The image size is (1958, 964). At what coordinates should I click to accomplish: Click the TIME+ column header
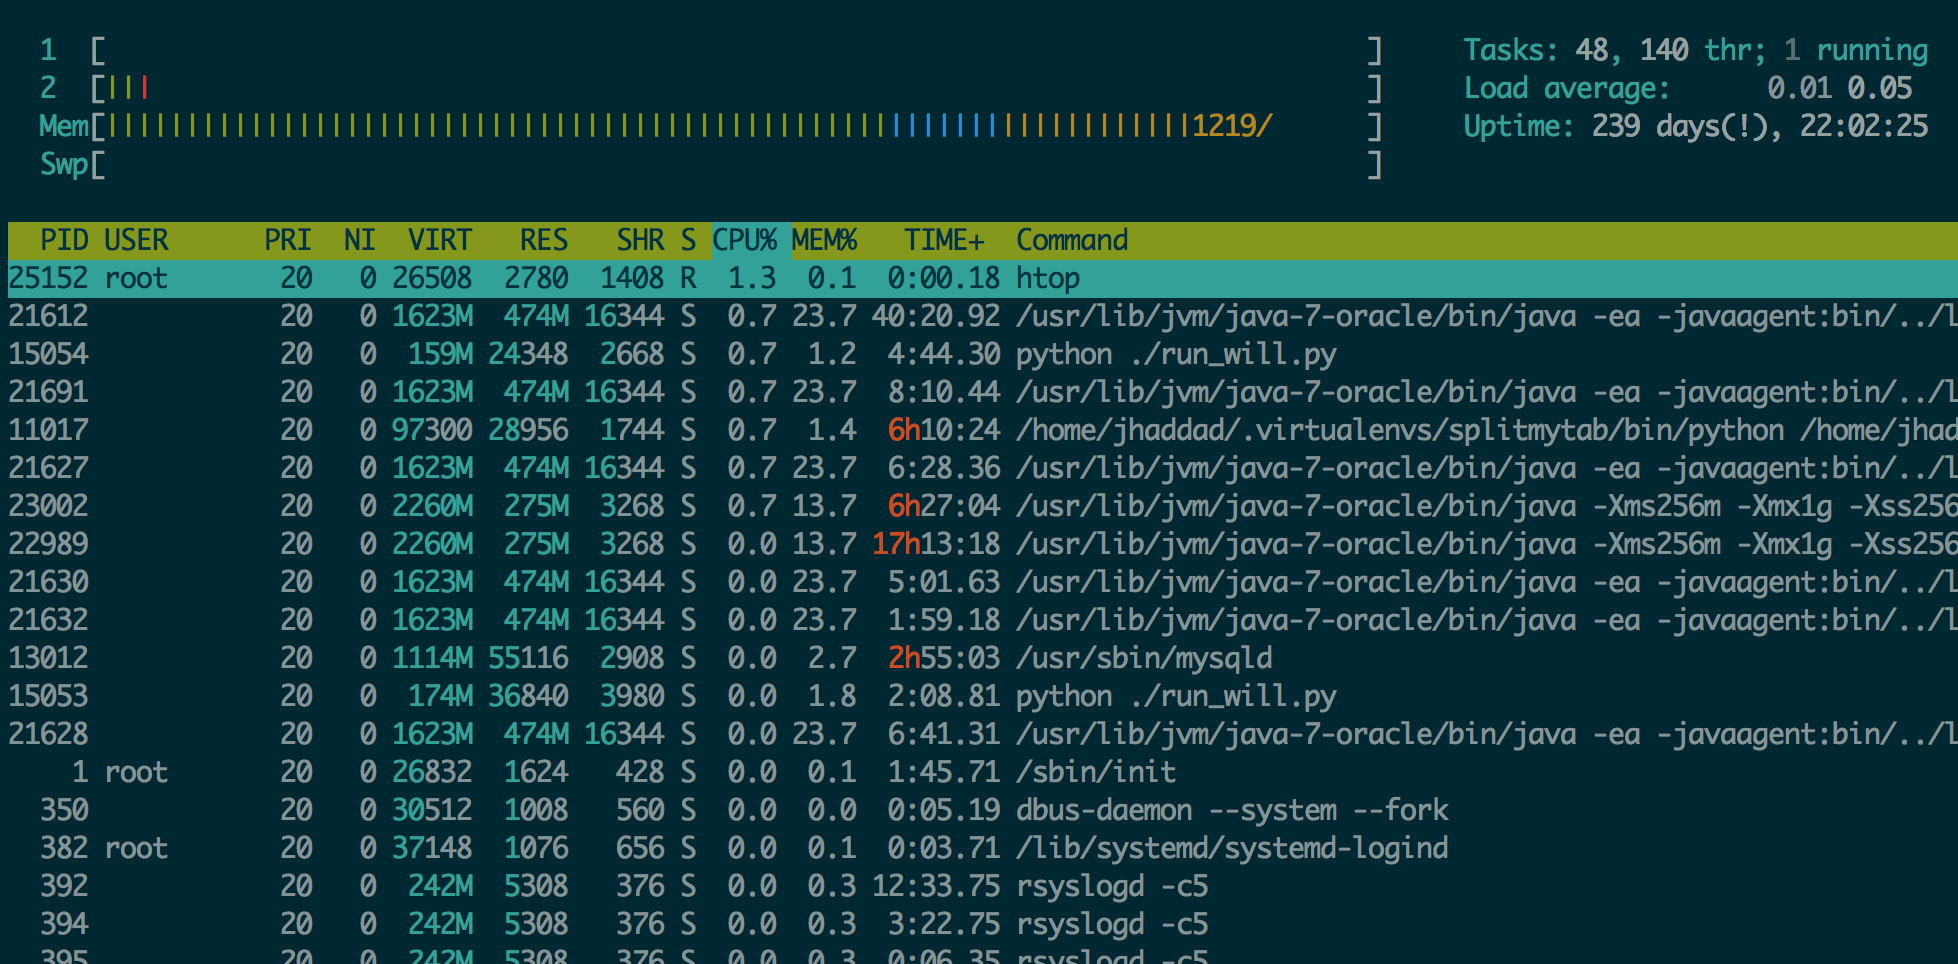pyautogui.click(x=943, y=240)
